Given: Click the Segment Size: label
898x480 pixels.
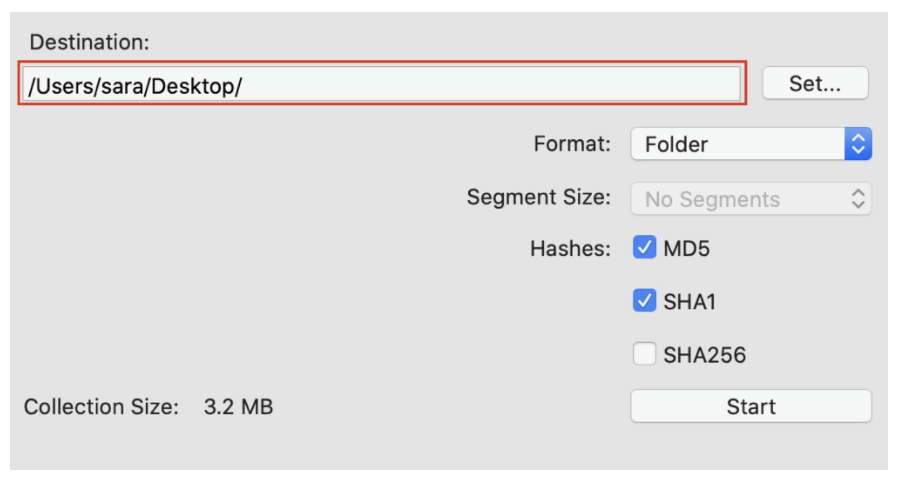Looking at the screenshot, I should coord(539,197).
